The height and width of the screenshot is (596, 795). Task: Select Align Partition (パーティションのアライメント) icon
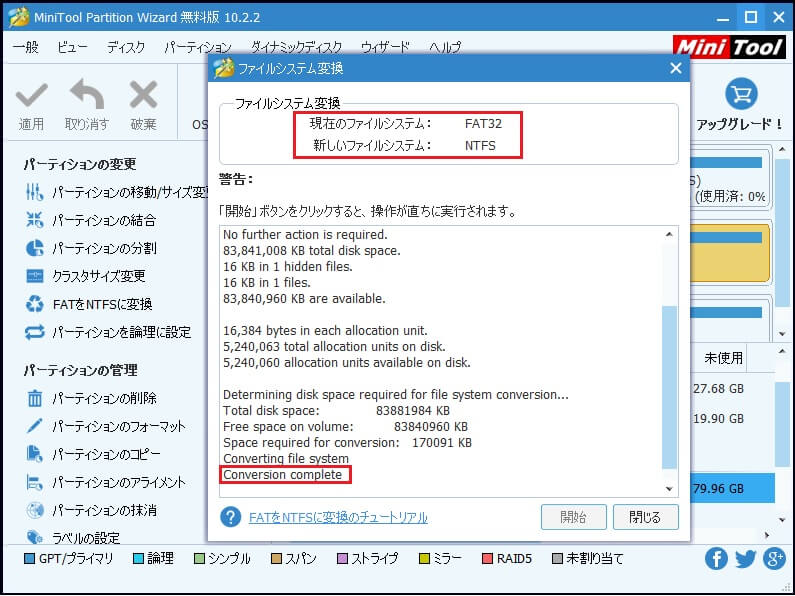click(34, 482)
